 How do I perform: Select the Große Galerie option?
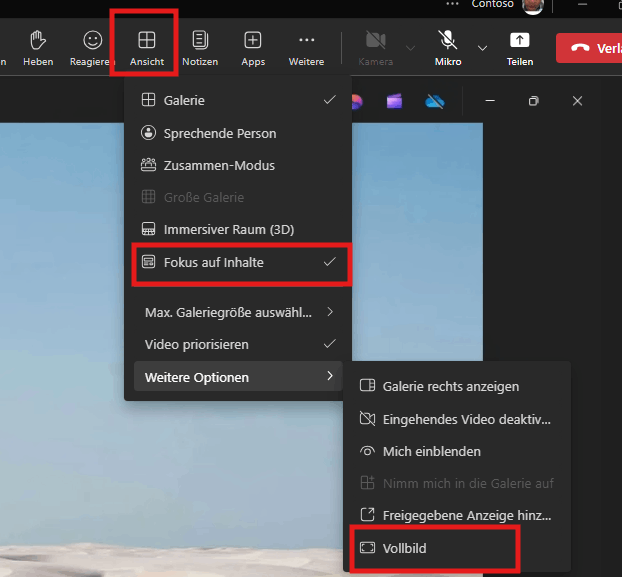[238, 197]
